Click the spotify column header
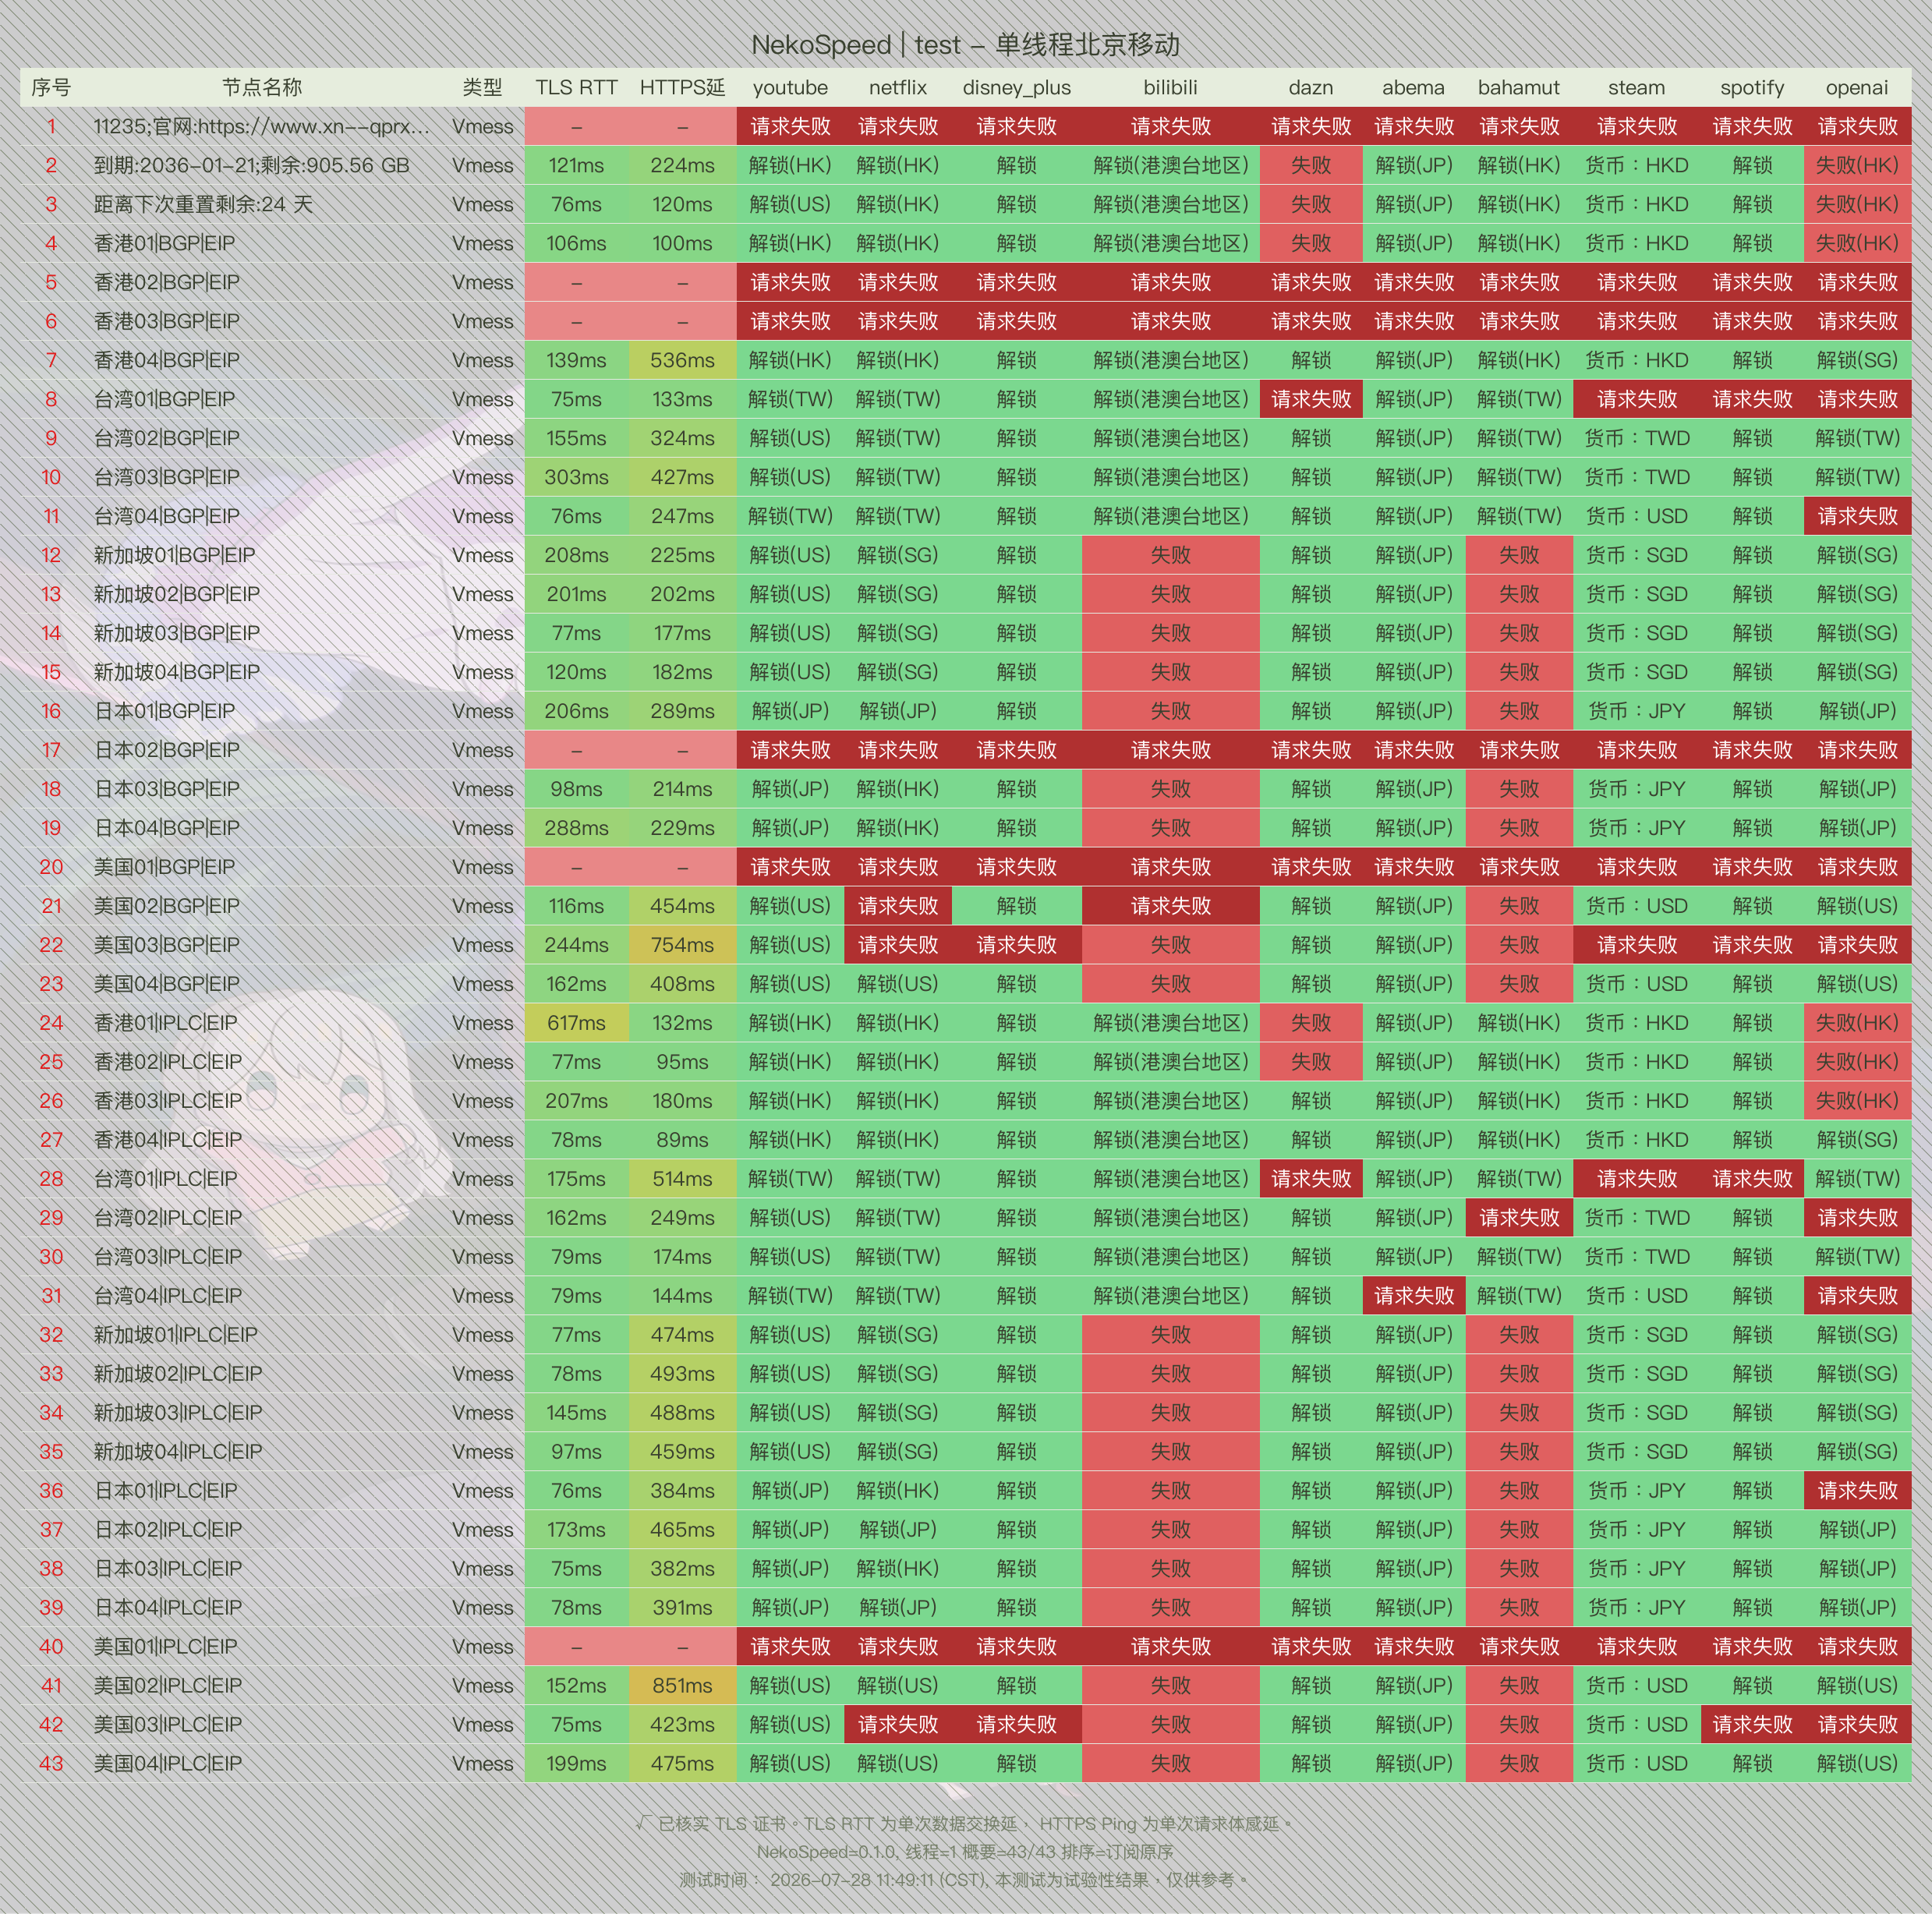Screen dimensions: 1932x1914 point(1752,88)
